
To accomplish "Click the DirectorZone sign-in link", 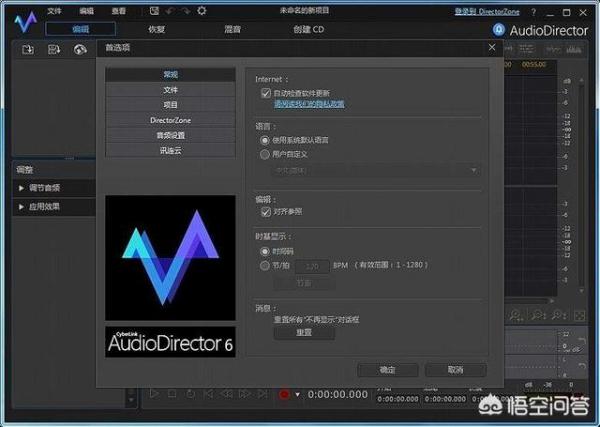I will tap(487, 12).
